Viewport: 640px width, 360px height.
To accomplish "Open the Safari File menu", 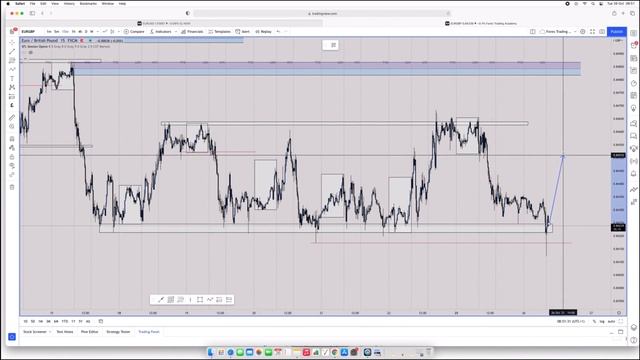I will 32,4.
